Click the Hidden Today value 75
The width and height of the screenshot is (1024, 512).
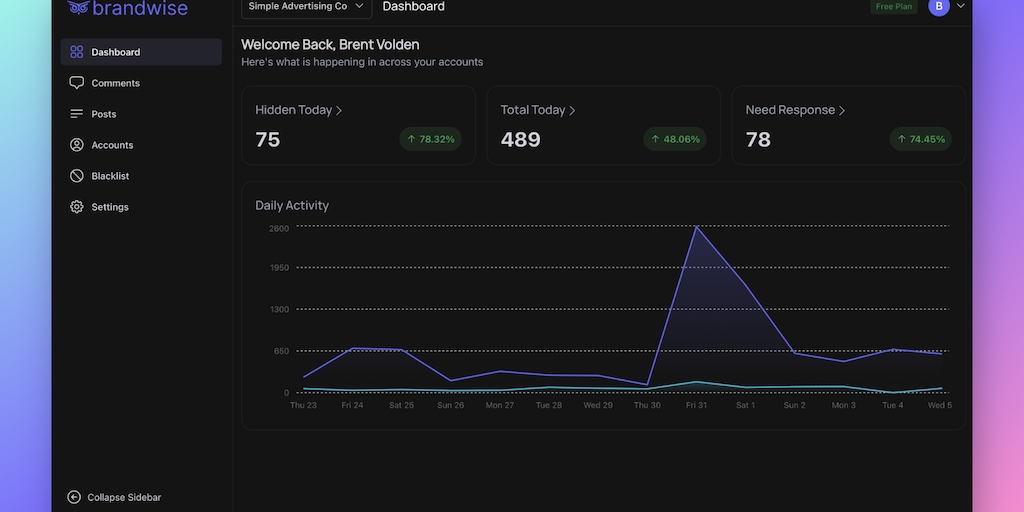(268, 140)
